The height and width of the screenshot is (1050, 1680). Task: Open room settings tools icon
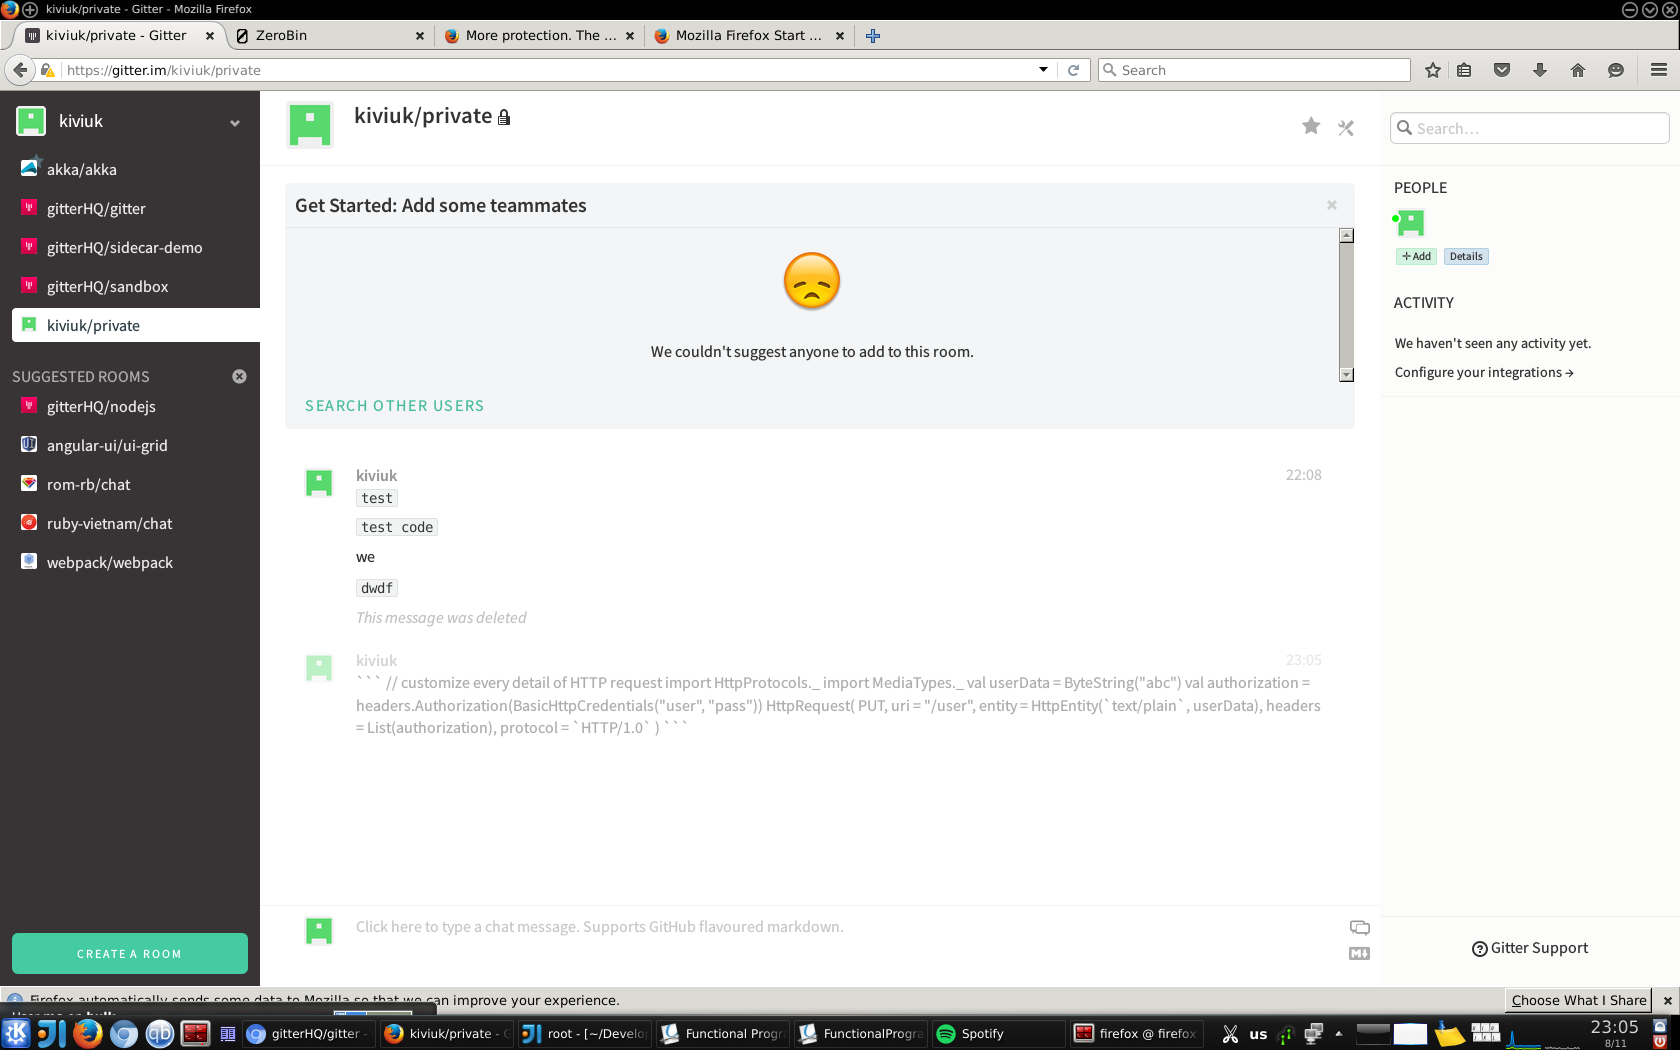(1346, 128)
